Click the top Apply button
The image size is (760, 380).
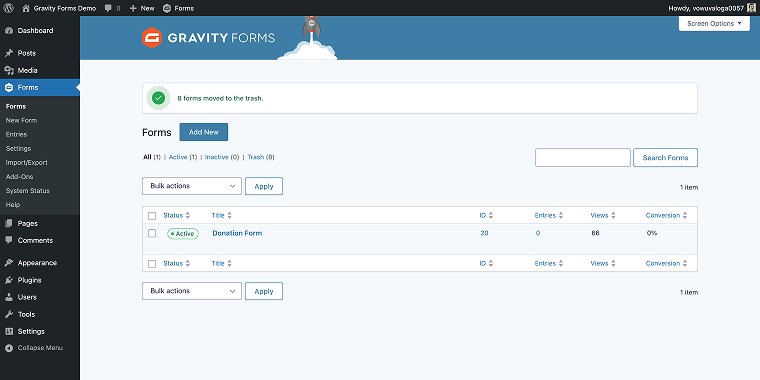tap(264, 186)
